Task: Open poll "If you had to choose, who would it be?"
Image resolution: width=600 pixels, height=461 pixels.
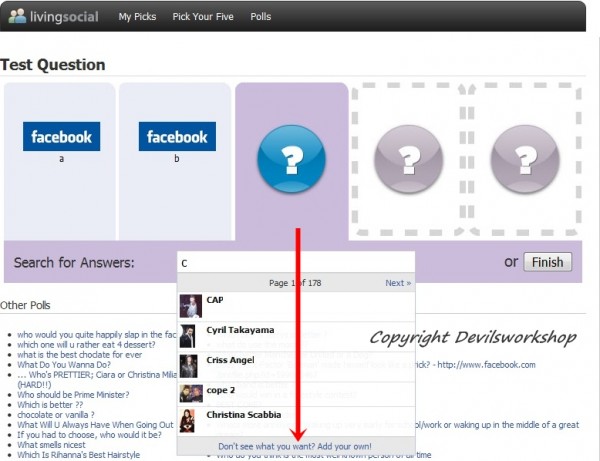Action: (x=89, y=435)
